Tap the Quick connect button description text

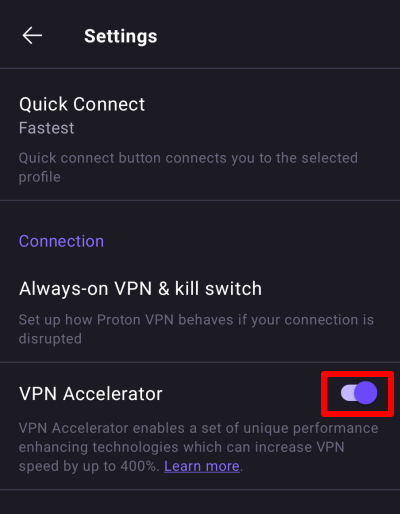tap(188, 167)
